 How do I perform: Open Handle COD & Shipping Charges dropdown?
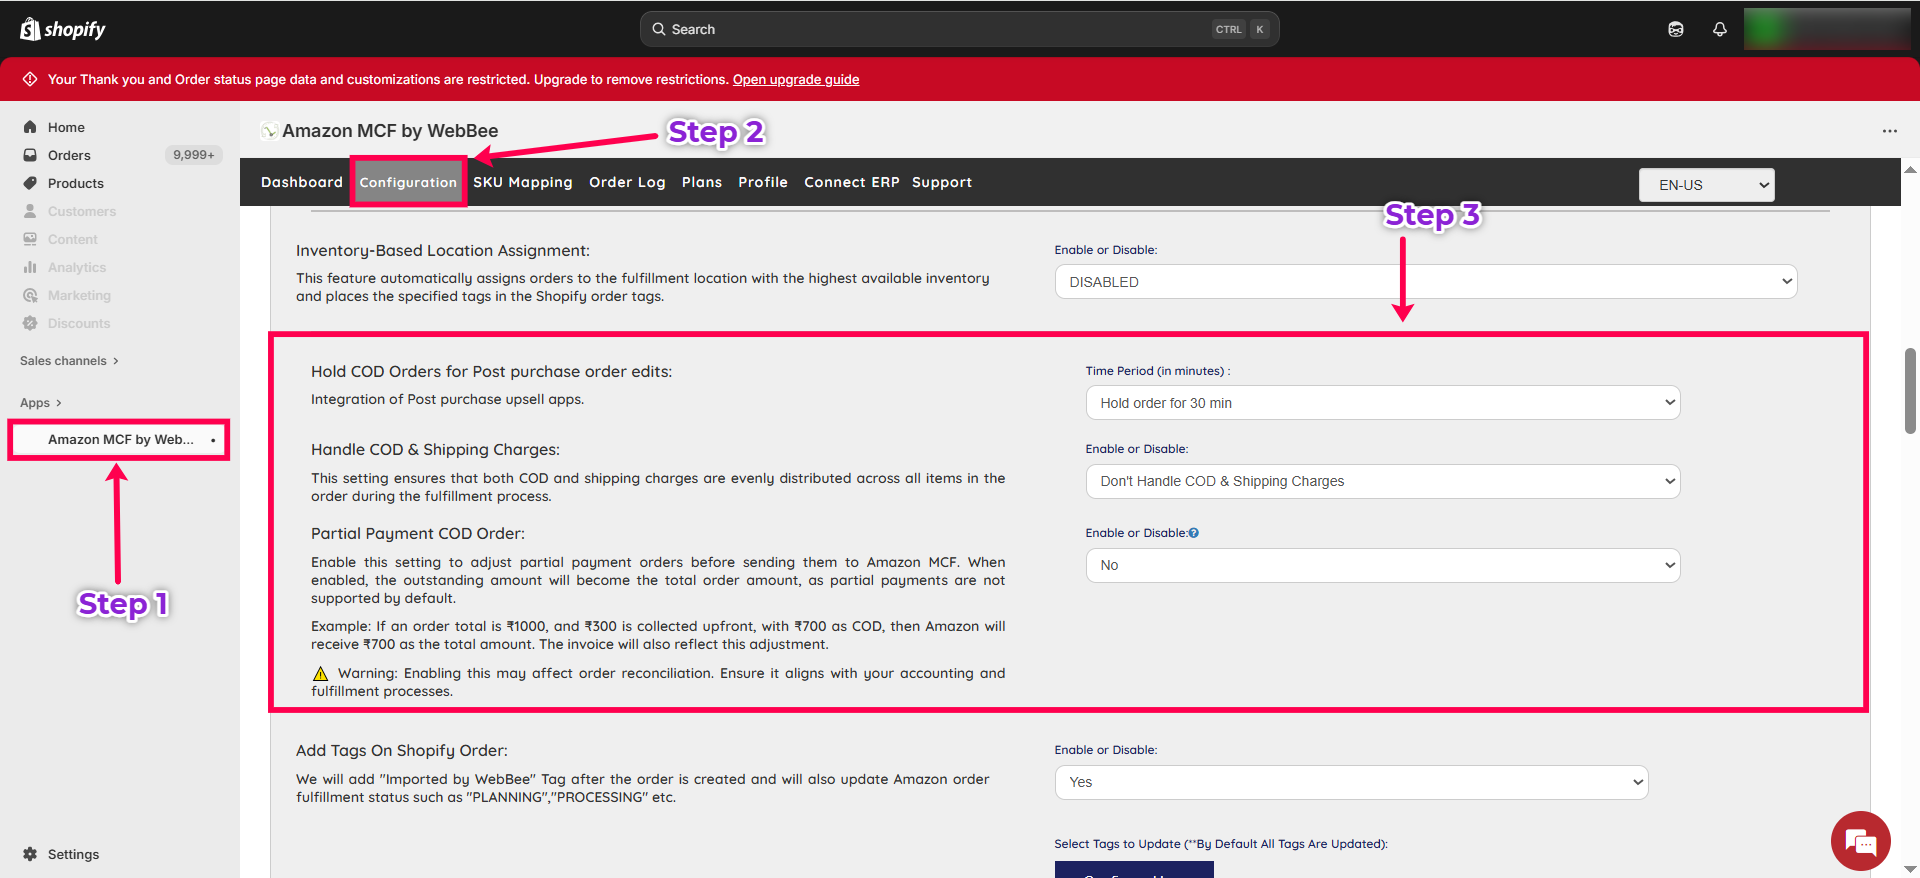(1382, 481)
